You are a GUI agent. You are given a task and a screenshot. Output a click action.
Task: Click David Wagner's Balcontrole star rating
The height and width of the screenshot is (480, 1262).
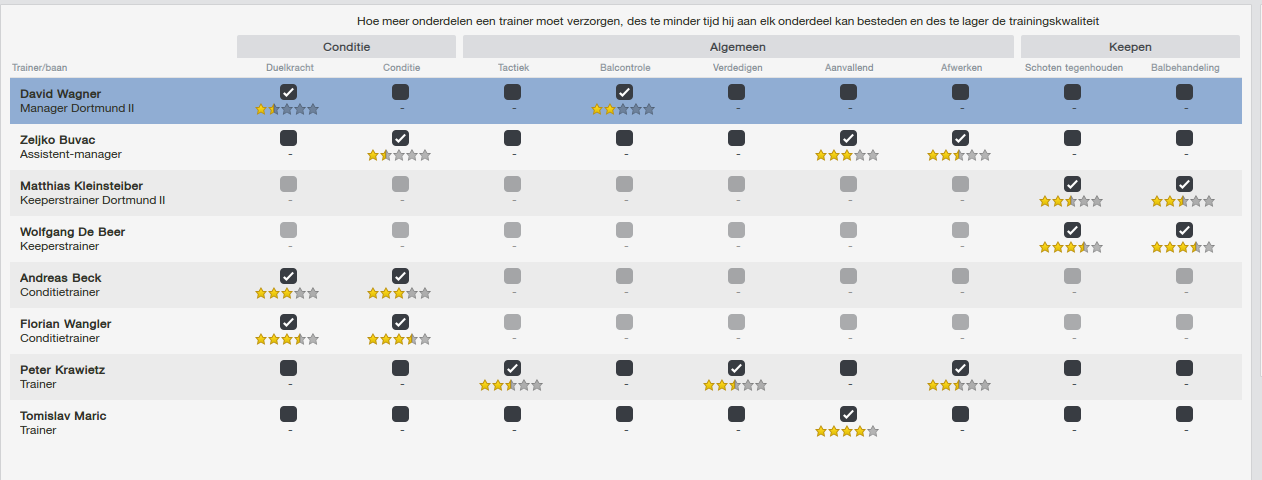point(623,110)
